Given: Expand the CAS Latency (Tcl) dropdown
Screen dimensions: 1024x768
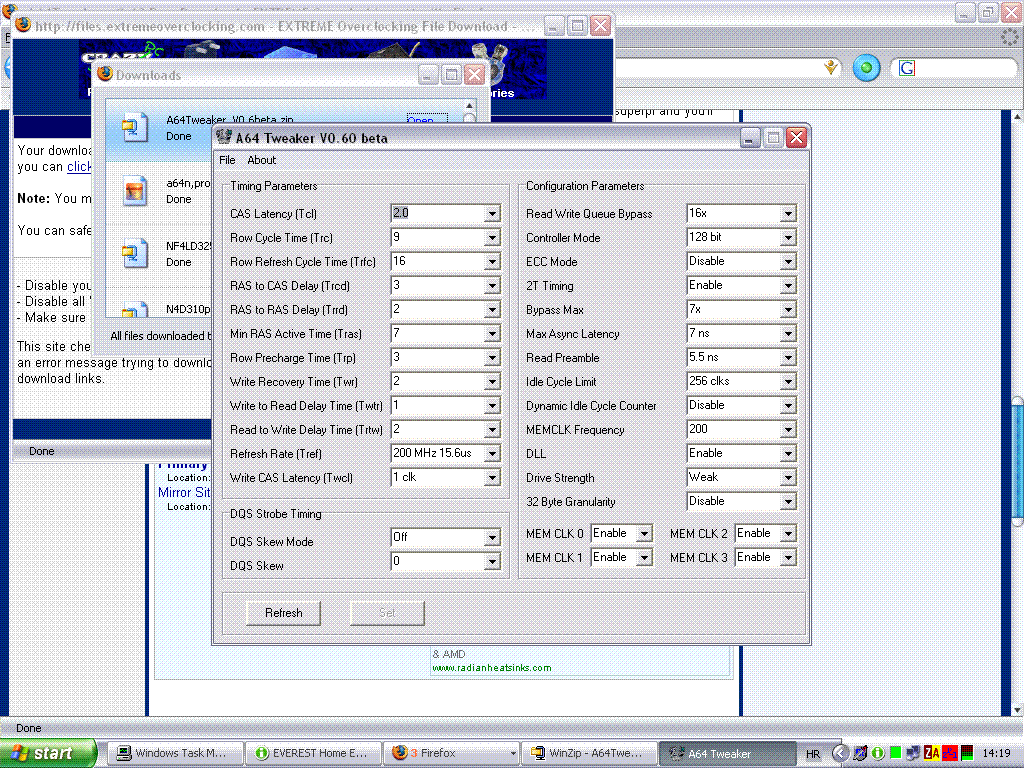Looking at the screenshot, I should [x=492, y=214].
